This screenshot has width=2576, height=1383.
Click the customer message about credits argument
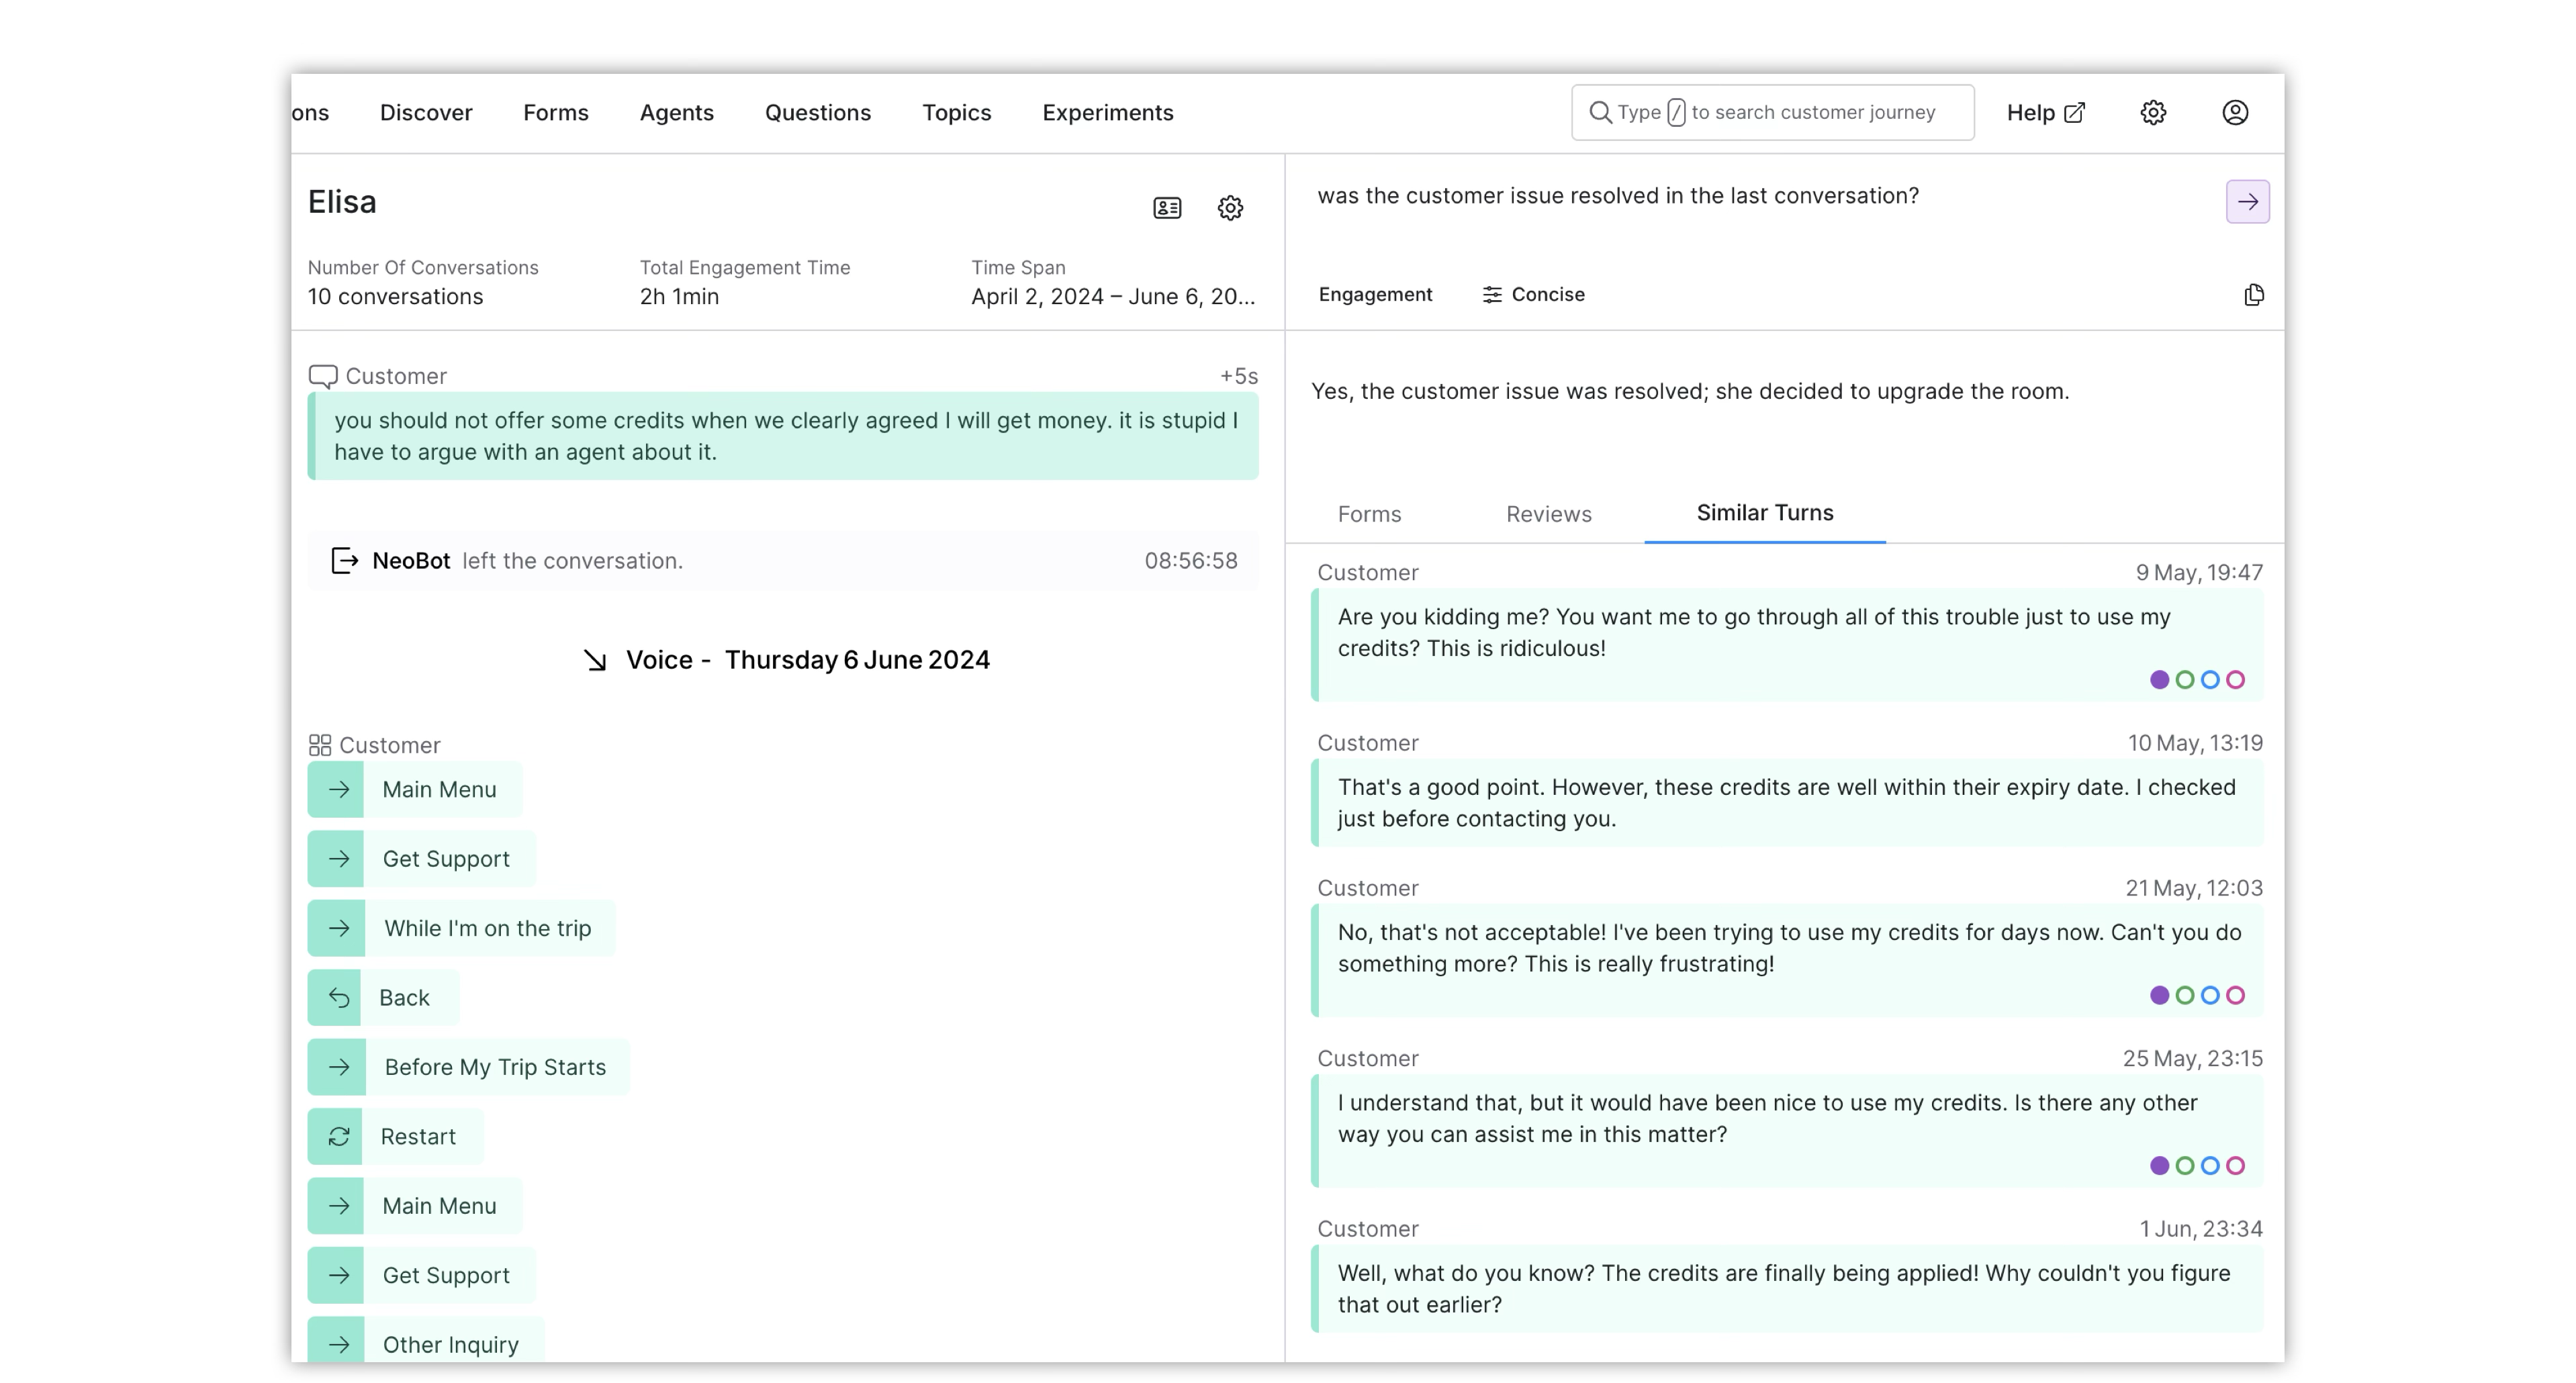click(x=783, y=436)
